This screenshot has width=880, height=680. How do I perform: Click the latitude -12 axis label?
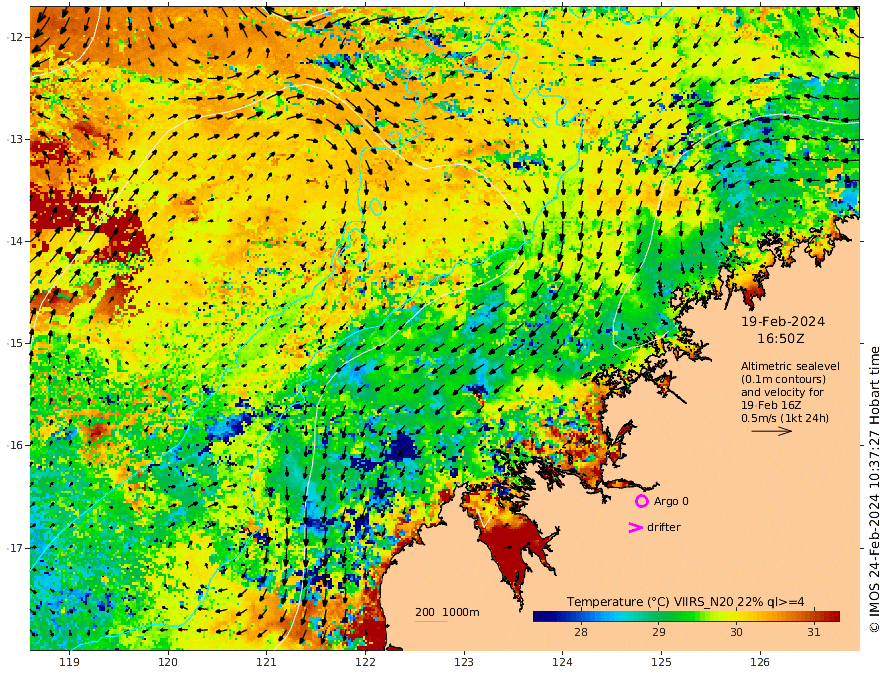point(15,37)
